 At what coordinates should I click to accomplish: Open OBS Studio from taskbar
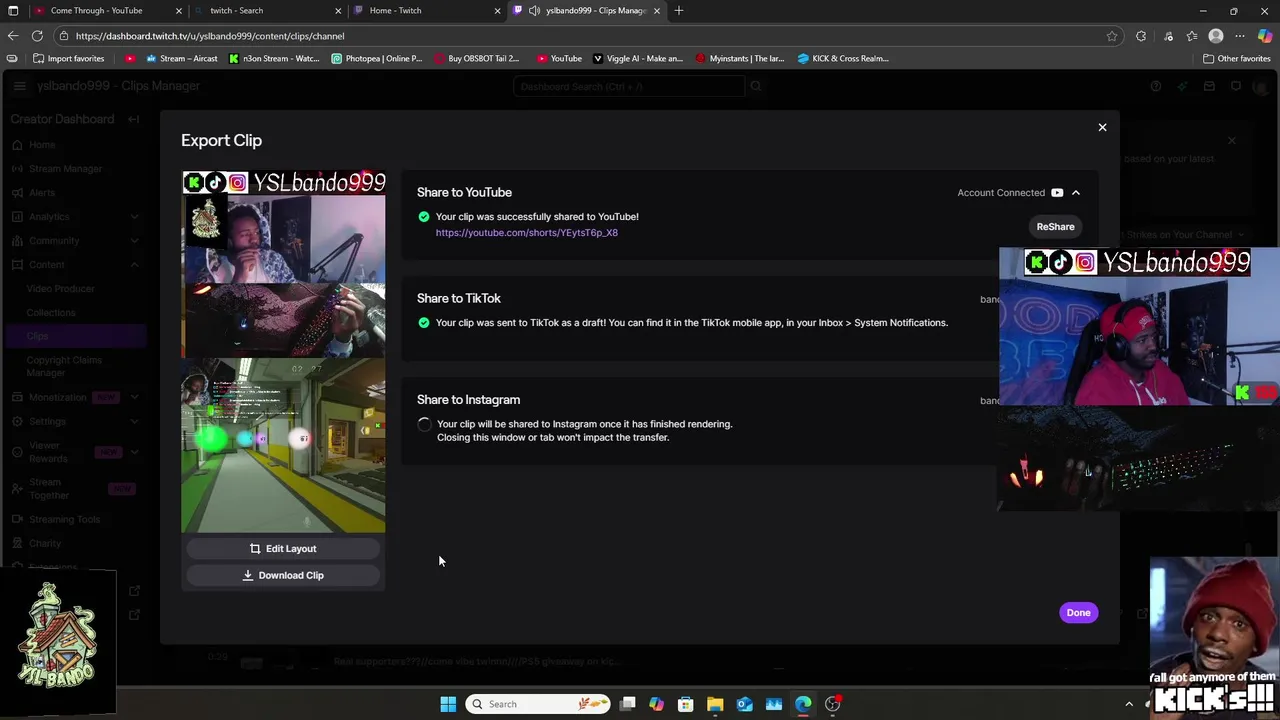[x=832, y=704]
